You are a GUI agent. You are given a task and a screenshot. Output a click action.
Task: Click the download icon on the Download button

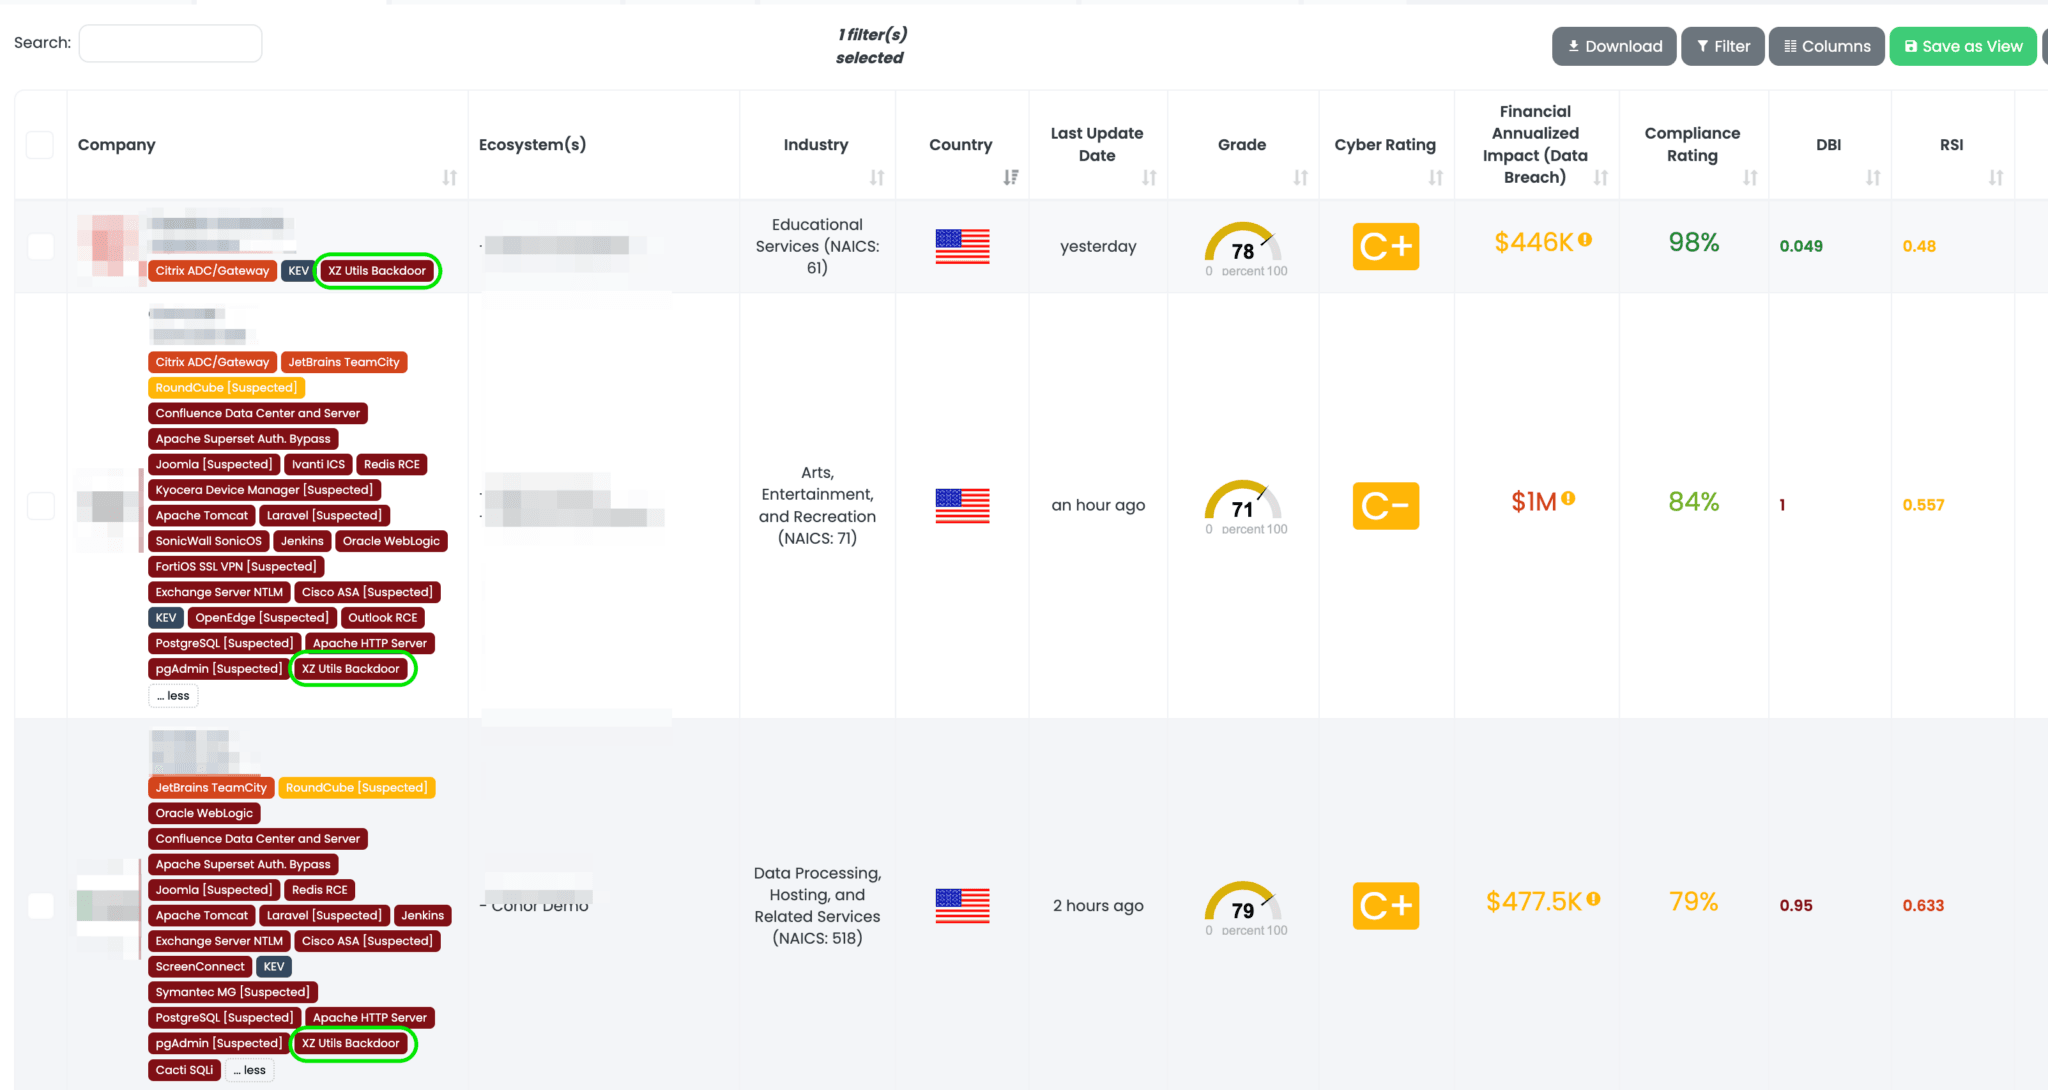coord(1573,46)
